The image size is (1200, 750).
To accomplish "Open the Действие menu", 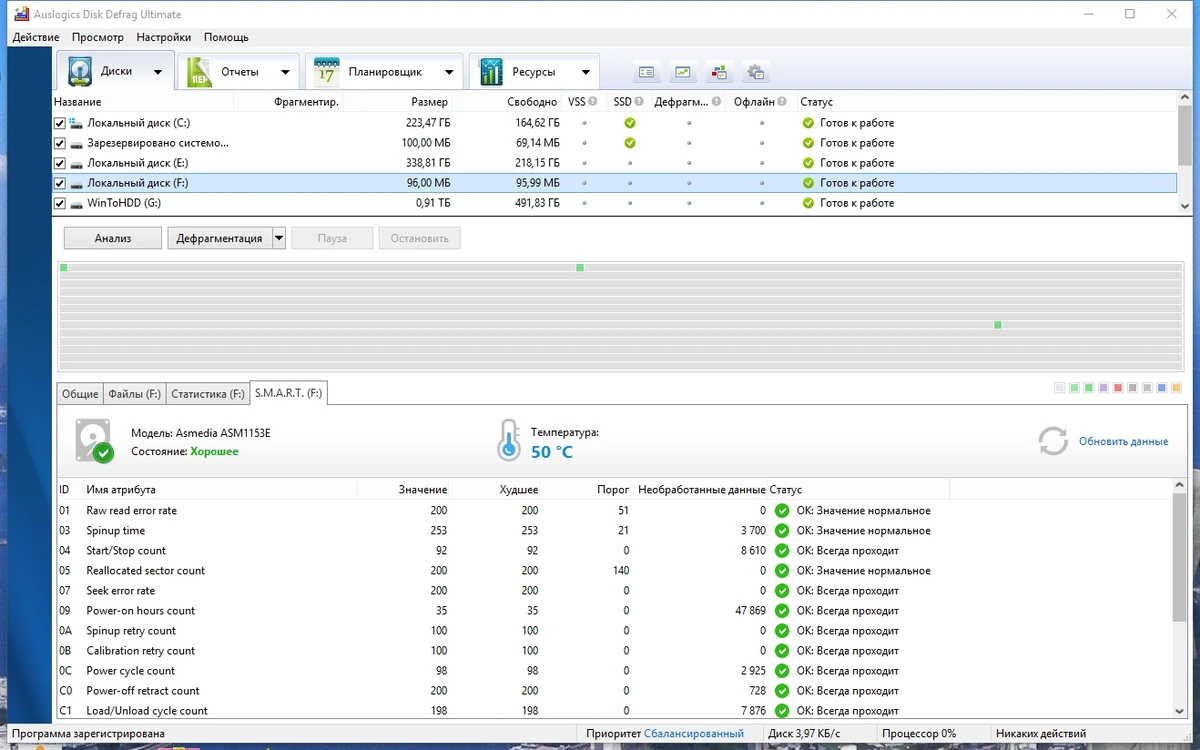I will tap(36, 37).
